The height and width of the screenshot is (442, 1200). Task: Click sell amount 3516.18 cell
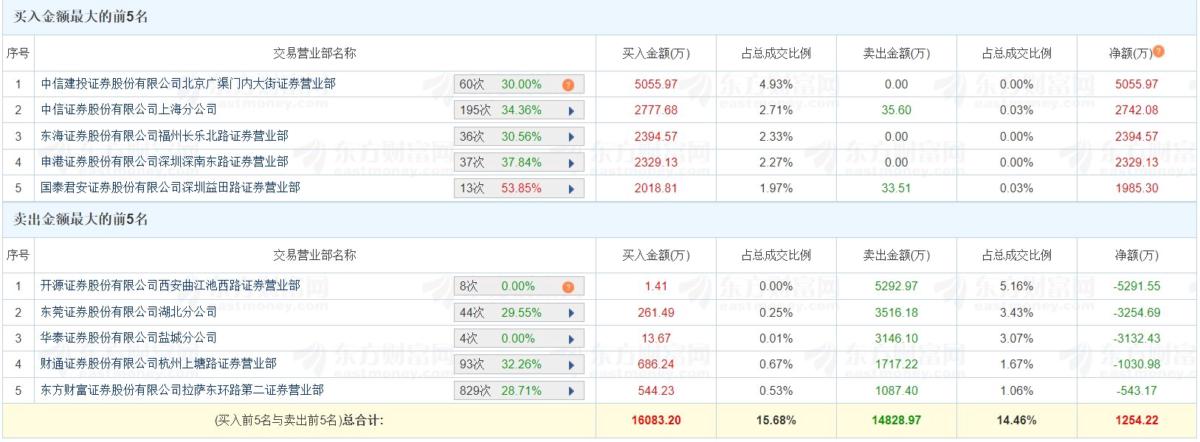pos(896,312)
